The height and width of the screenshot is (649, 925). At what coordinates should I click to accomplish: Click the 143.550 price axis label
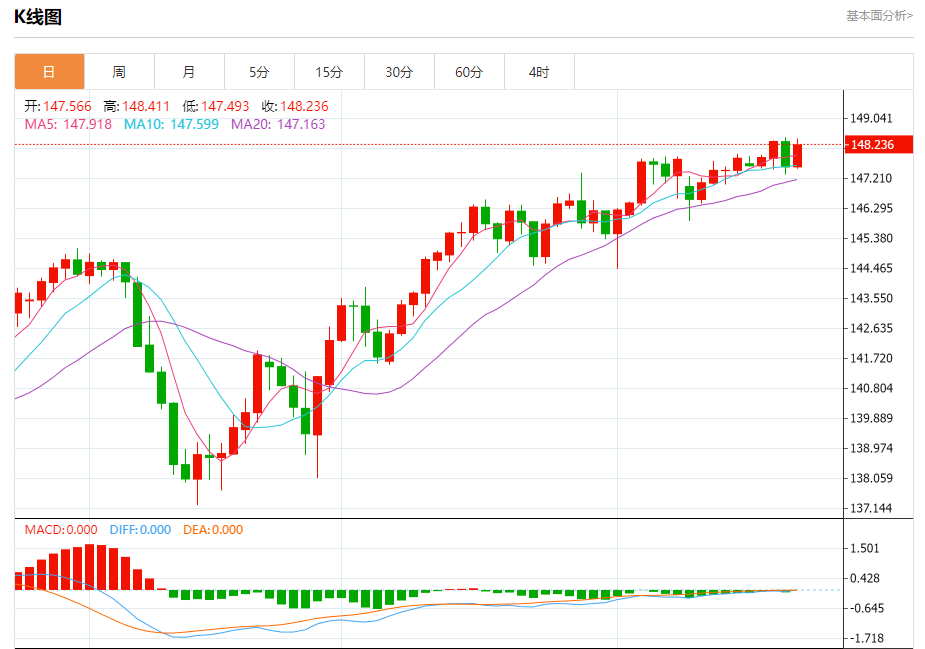click(871, 299)
